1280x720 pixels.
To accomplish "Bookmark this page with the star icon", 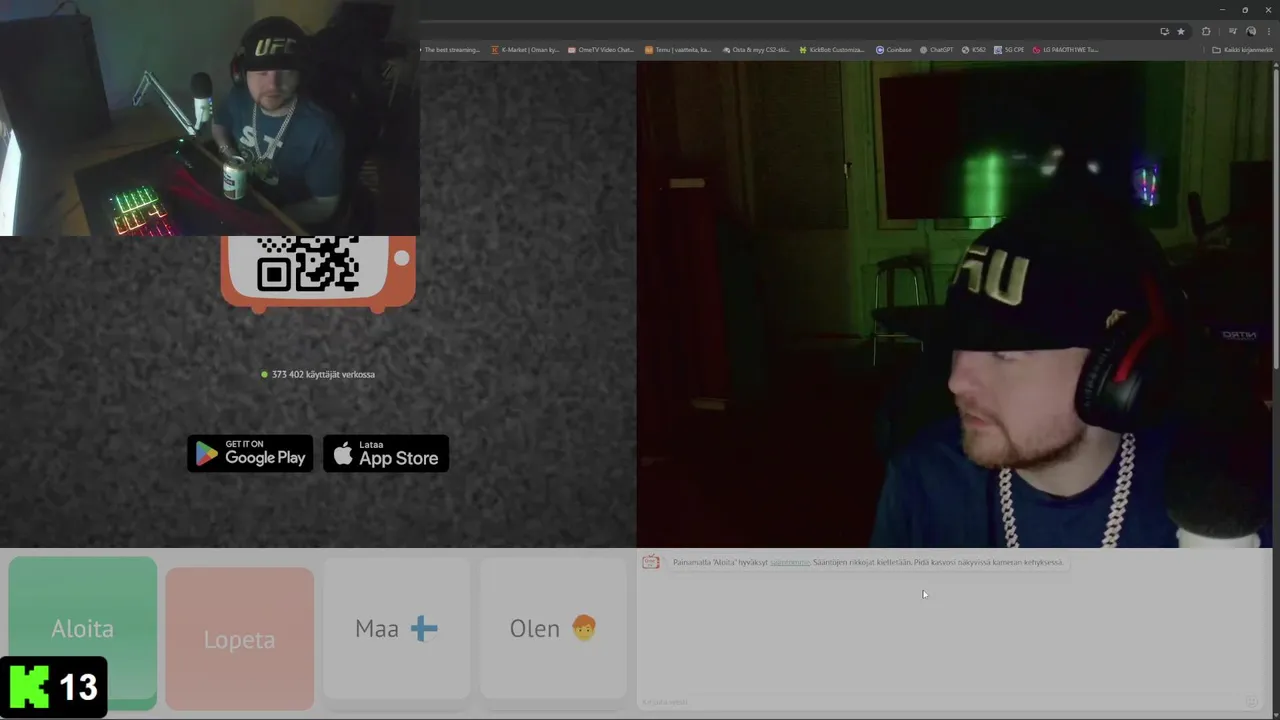I will (1181, 32).
